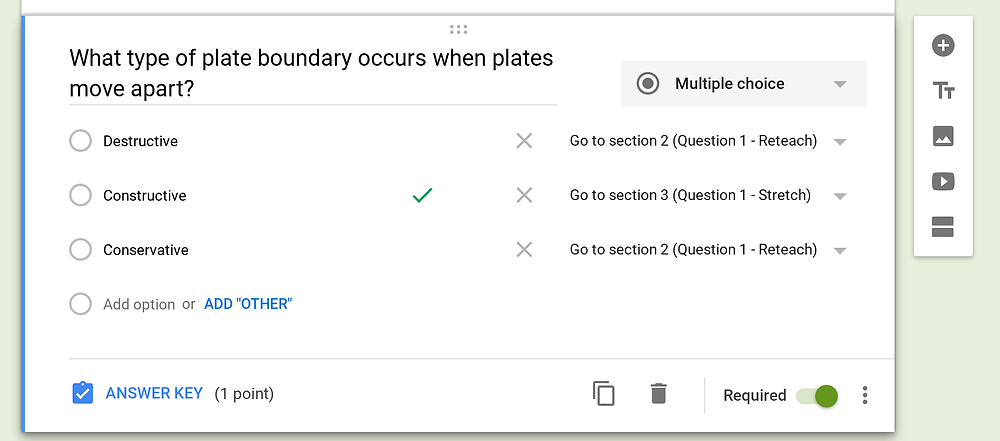The image size is (1000, 441).
Task: Delete the question with trash icon
Action: (x=658, y=394)
